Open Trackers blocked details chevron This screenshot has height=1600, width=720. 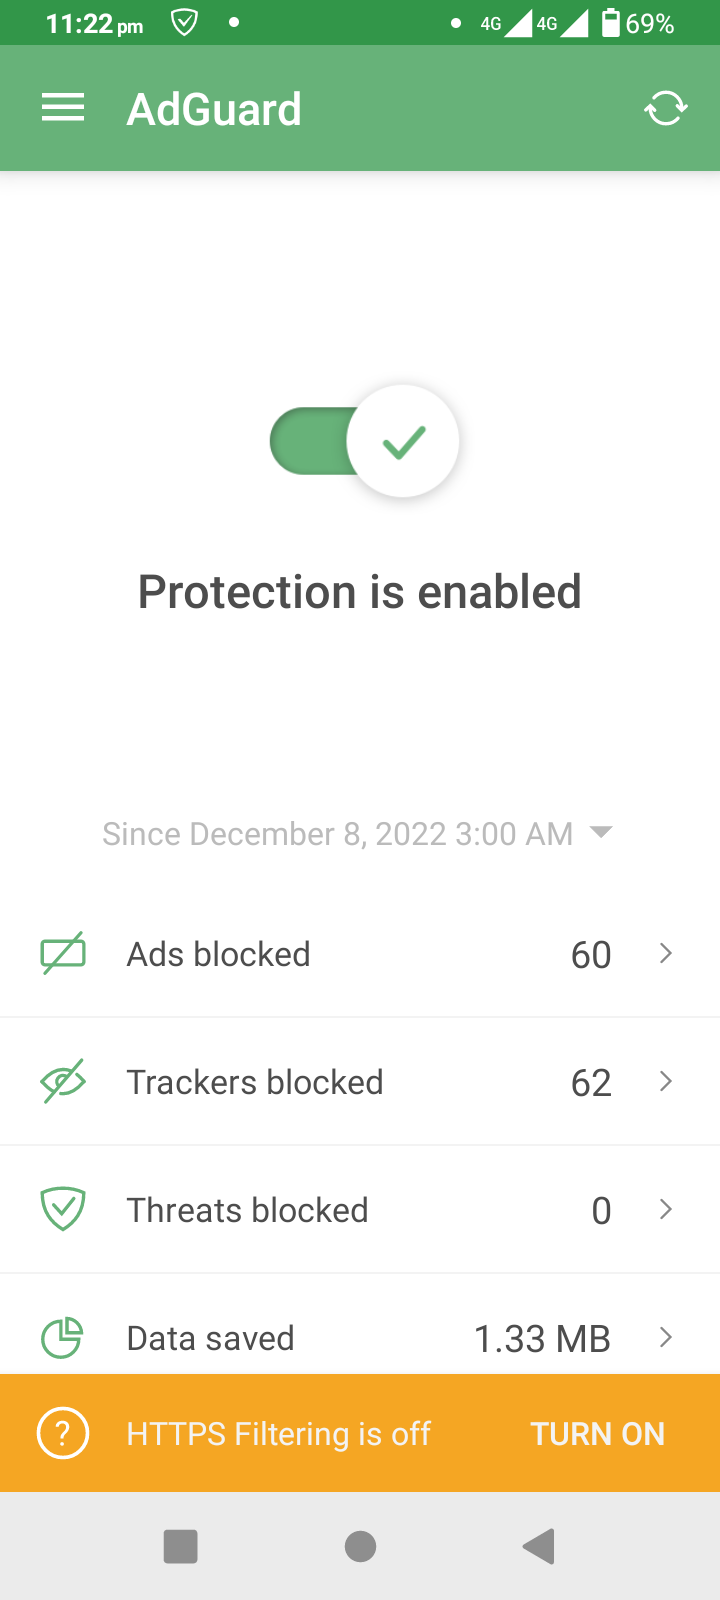click(665, 1082)
